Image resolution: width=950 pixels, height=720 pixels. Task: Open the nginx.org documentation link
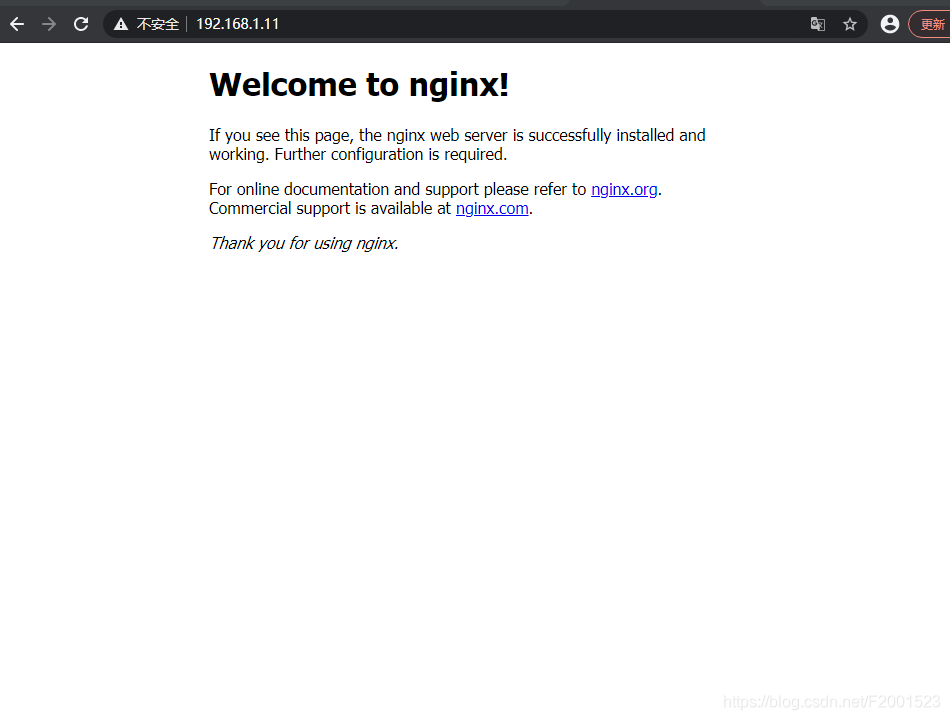coord(624,190)
